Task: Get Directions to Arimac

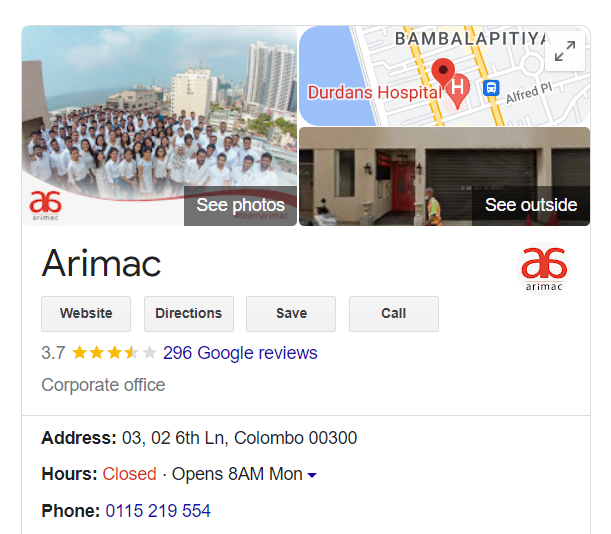Action: click(x=189, y=314)
